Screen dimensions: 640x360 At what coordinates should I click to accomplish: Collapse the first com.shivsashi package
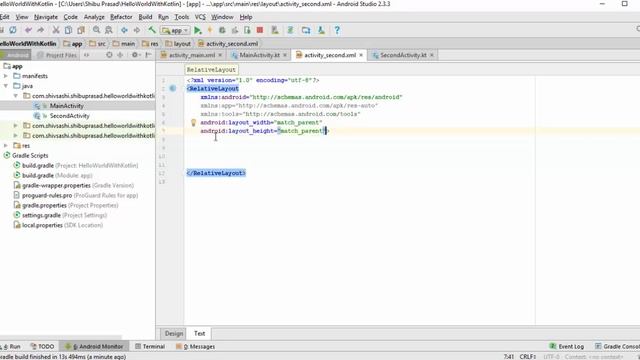pos(16,96)
